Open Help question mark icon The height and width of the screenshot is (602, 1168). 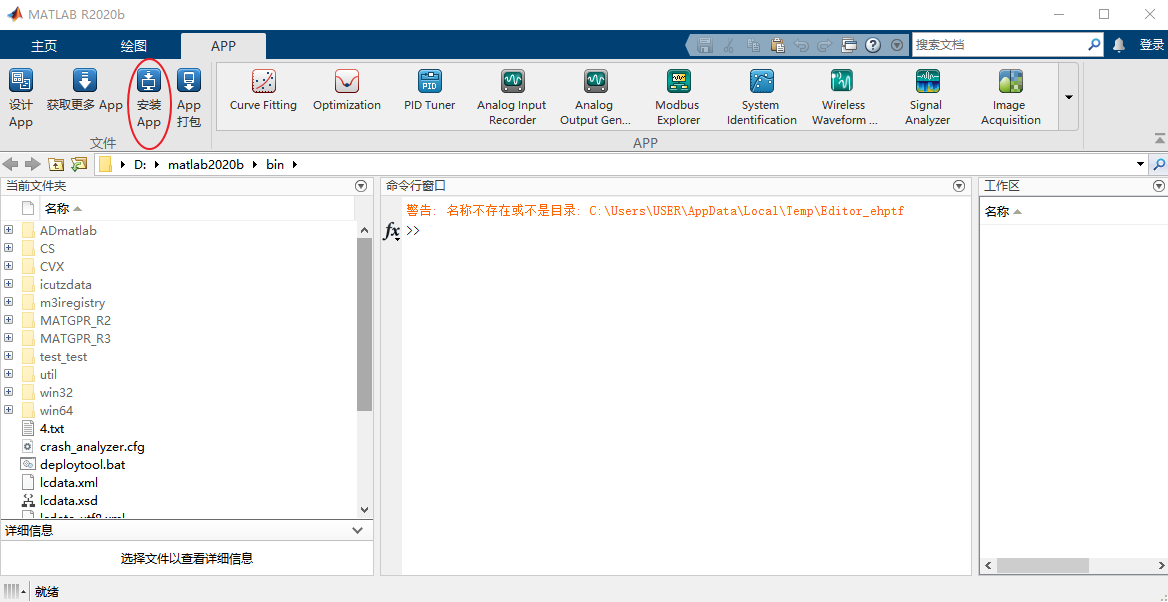point(874,45)
